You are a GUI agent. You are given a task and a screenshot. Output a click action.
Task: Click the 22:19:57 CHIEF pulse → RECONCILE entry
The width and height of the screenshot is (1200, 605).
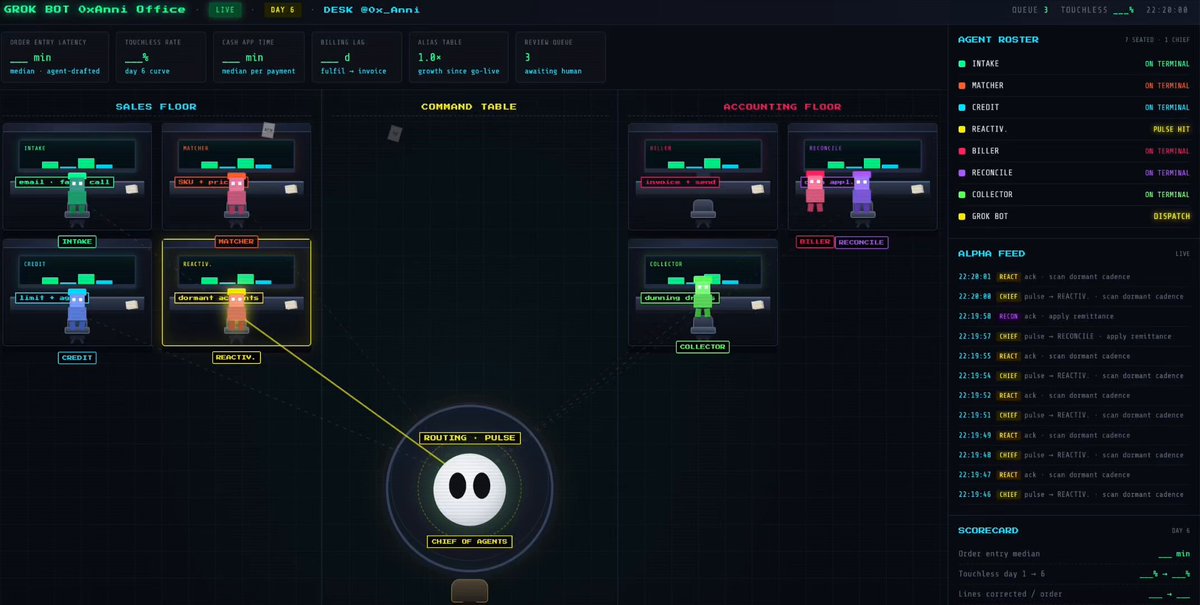pyautogui.click(x=1074, y=336)
